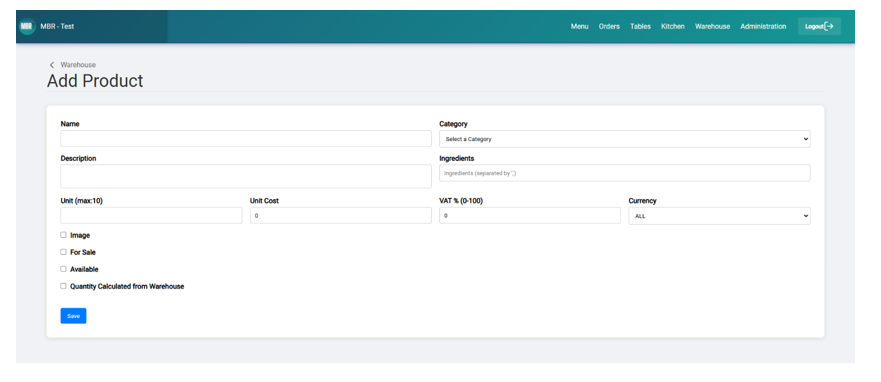The width and height of the screenshot is (881, 382).
Task: Click the Logout button
Action: pos(819,26)
